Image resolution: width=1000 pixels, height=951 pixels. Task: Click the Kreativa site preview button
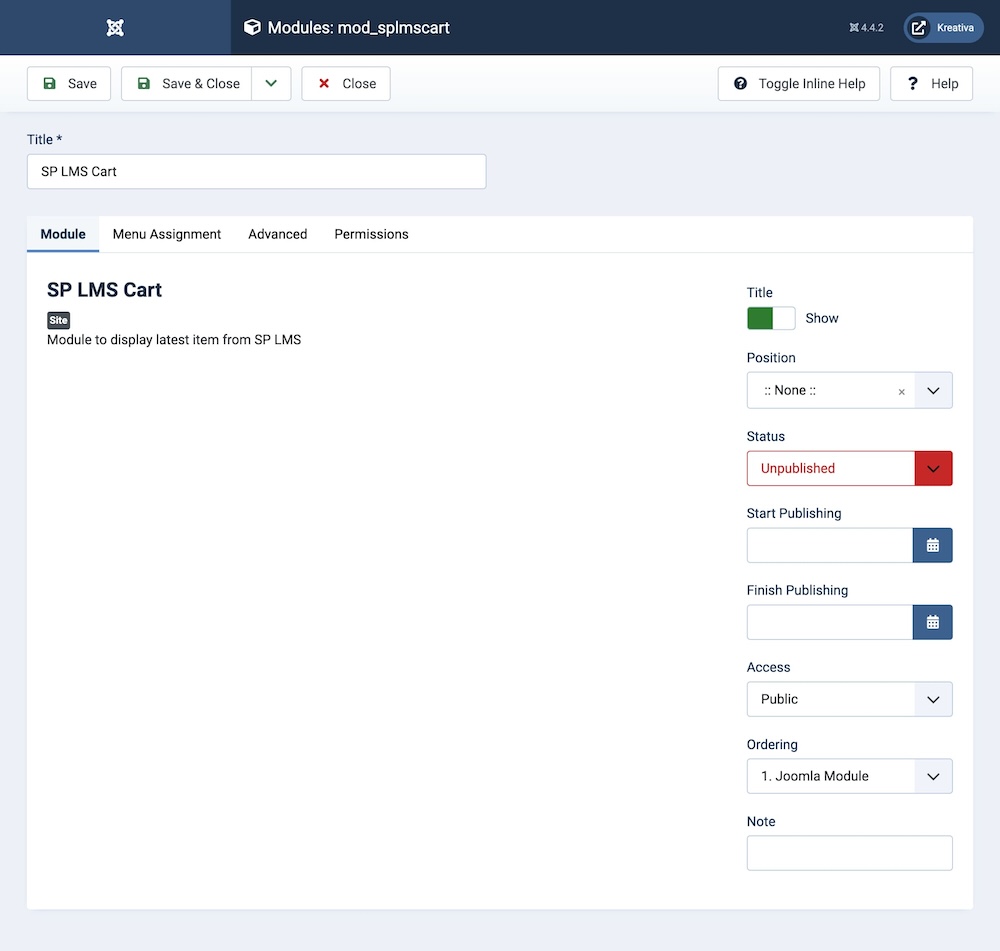pos(943,28)
